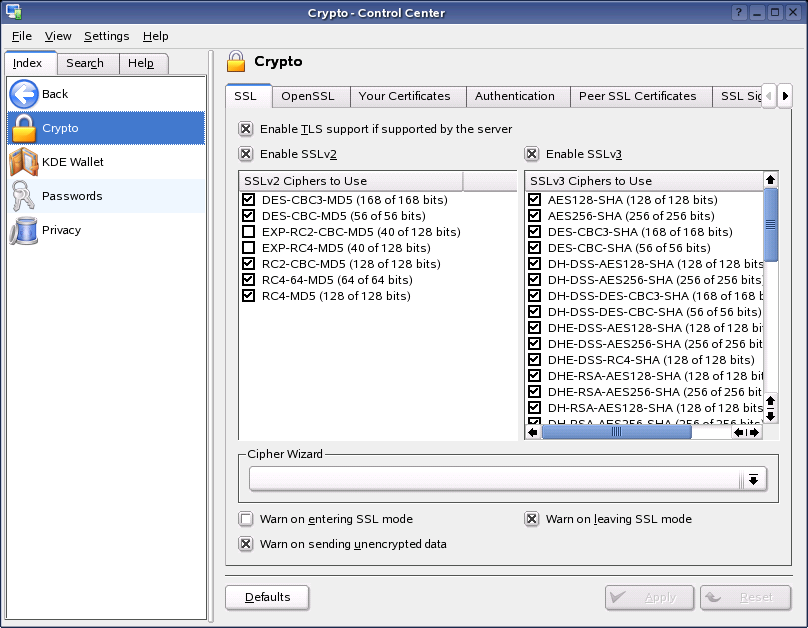Select DH-RSA-AES128-SHA cipher row
The height and width of the screenshot is (628, 808).
click(644, 408)
